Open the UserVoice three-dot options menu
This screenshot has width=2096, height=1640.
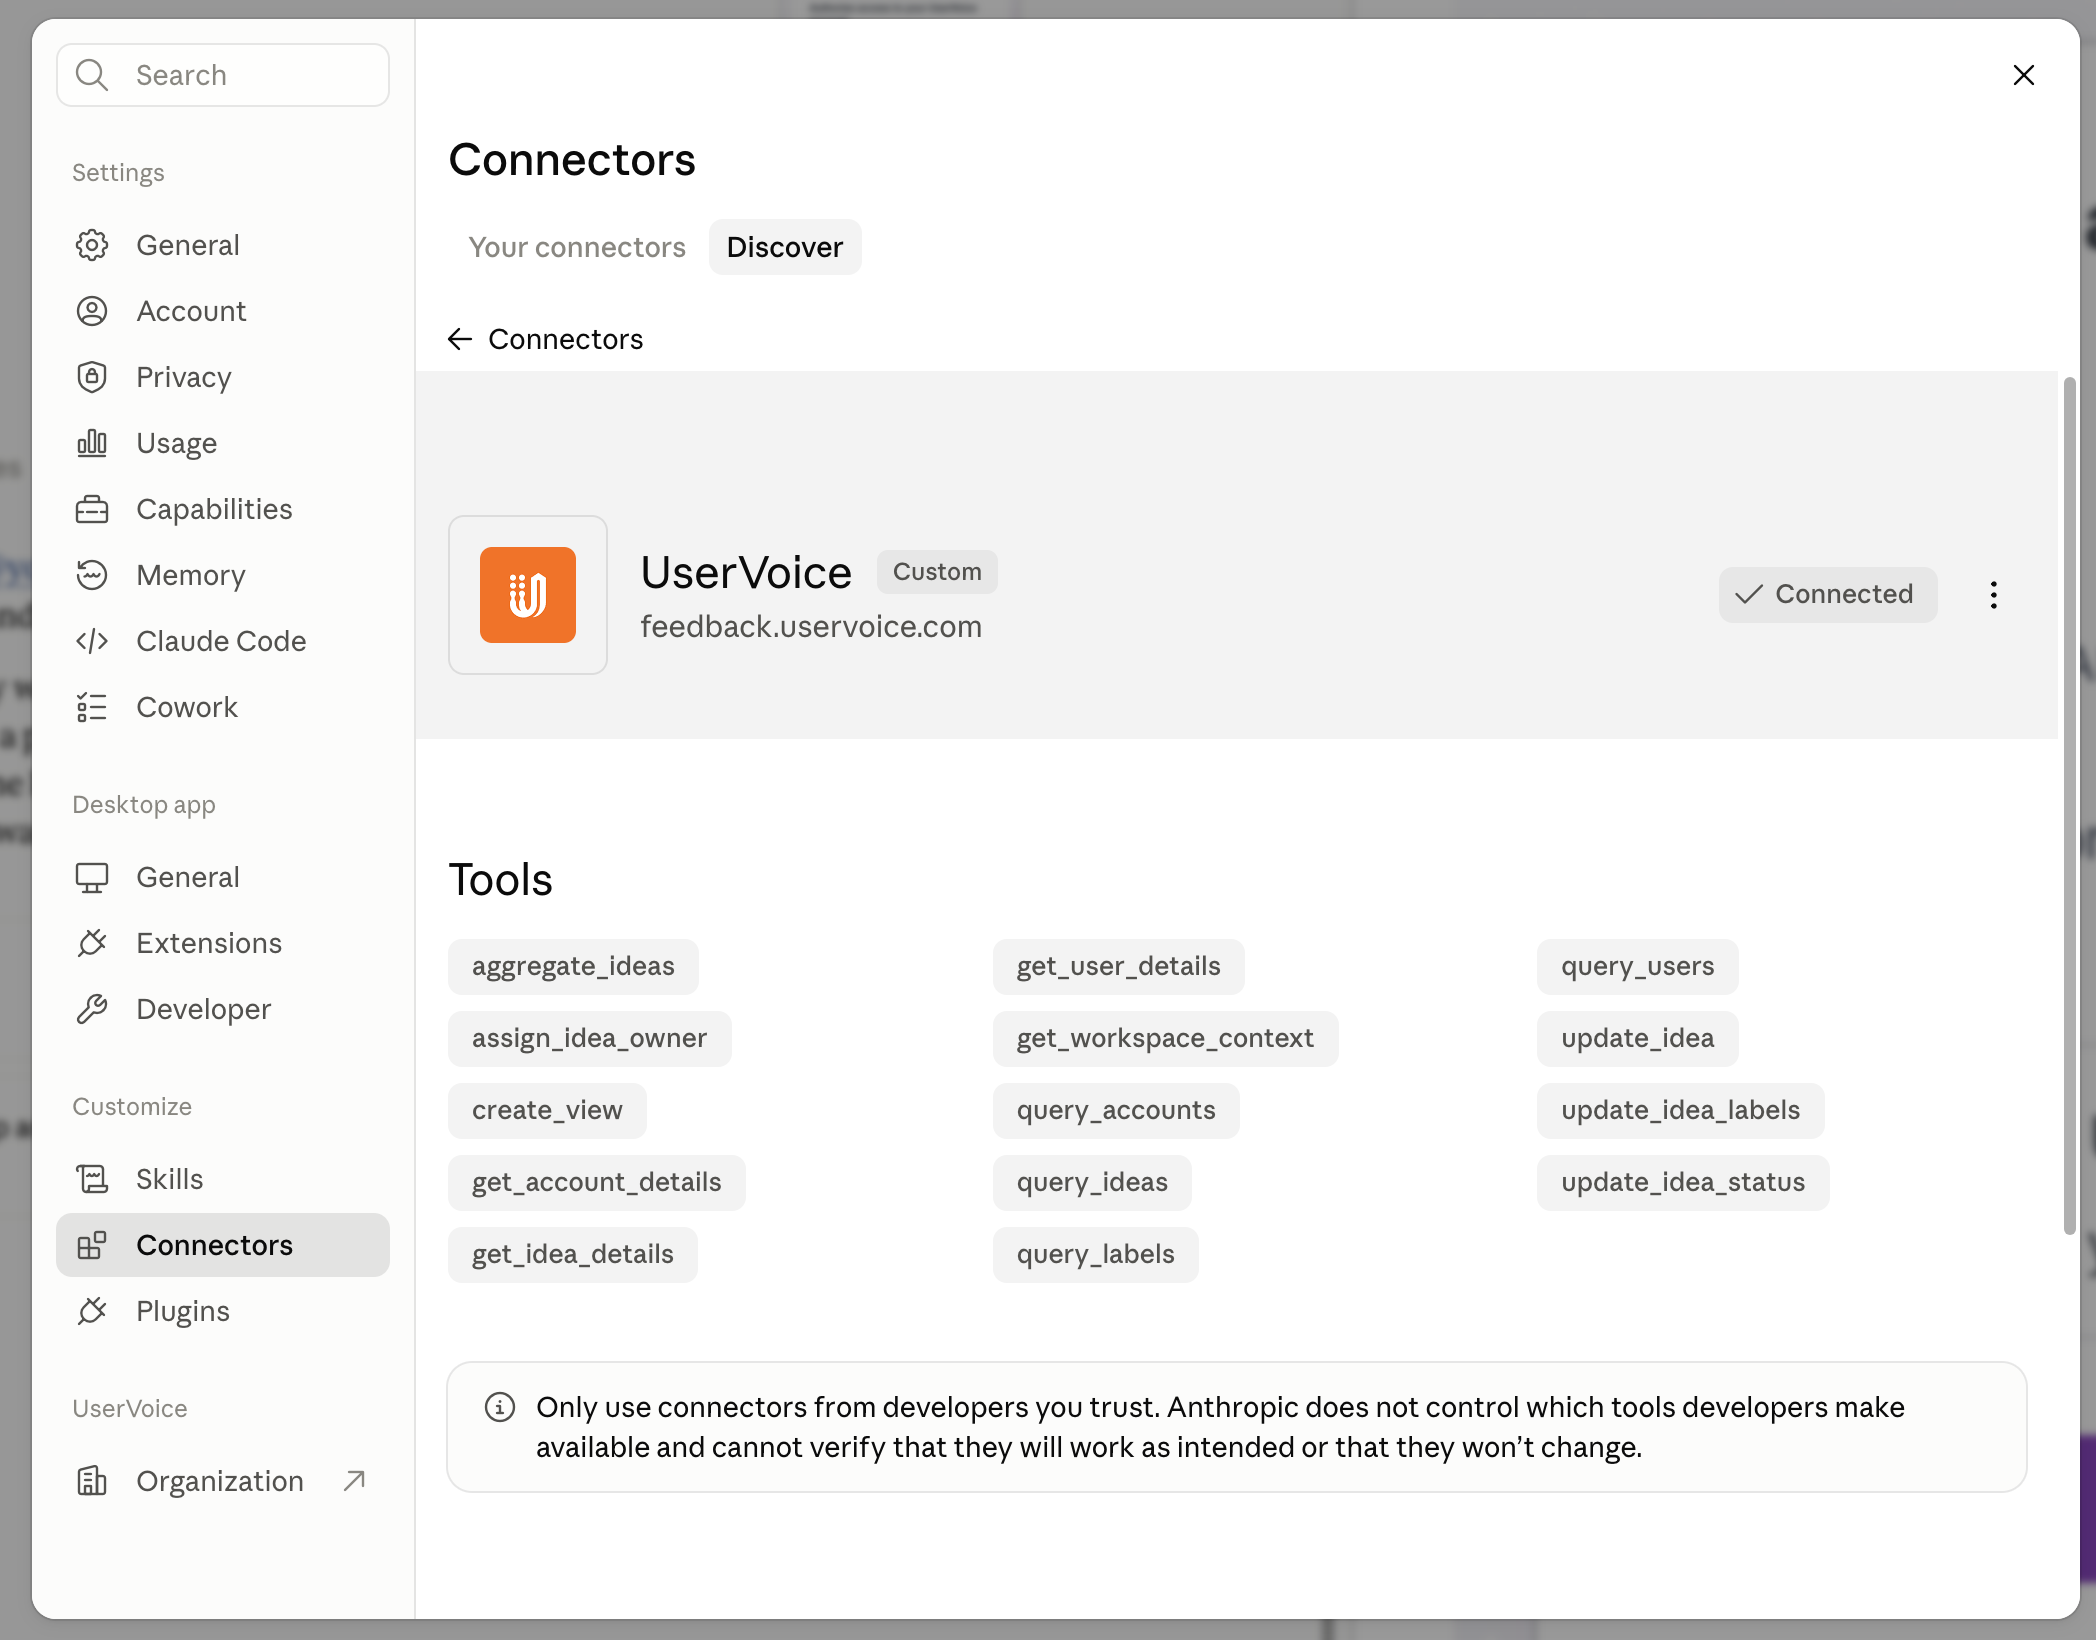(x=1994, y=595)
